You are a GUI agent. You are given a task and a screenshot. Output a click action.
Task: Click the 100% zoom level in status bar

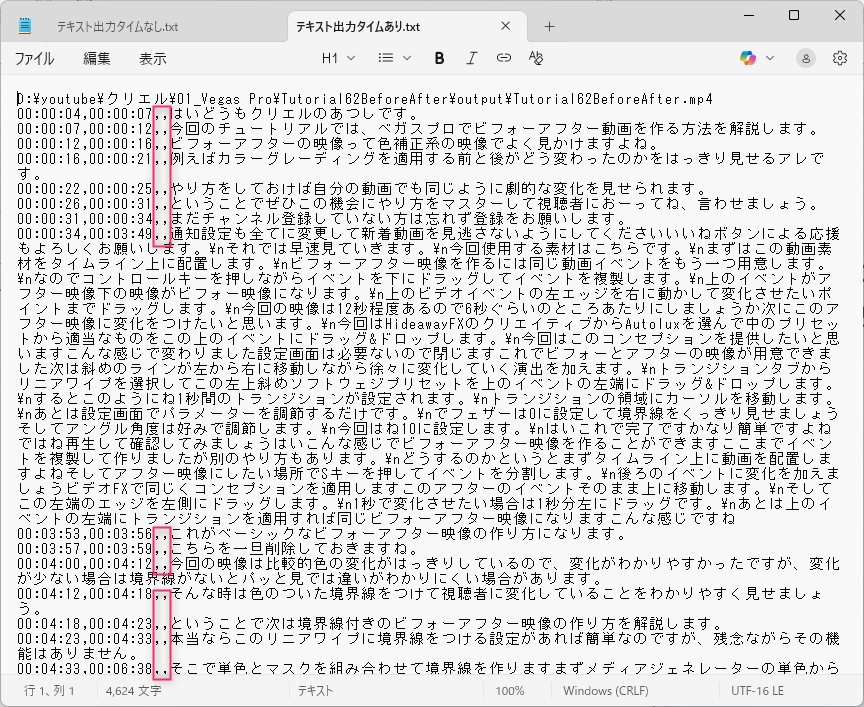pos(509,691)
